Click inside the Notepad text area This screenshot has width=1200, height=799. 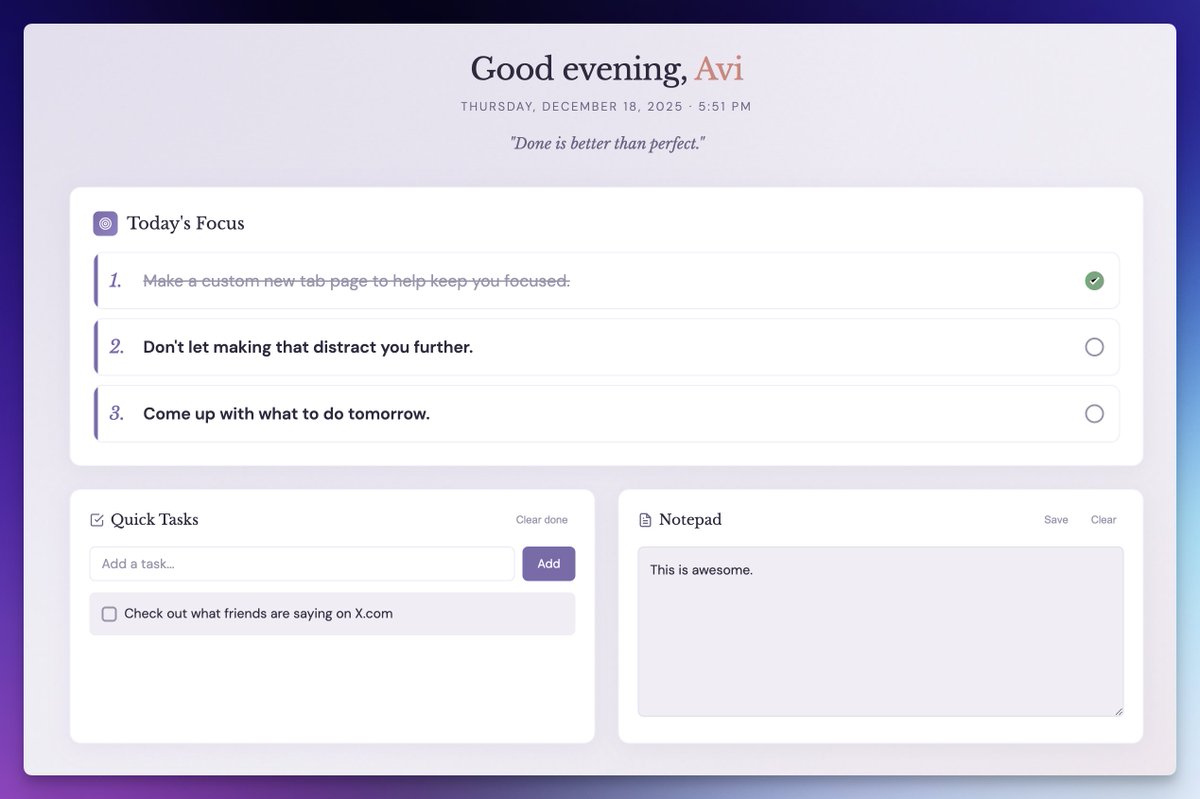tap(881, 631)
